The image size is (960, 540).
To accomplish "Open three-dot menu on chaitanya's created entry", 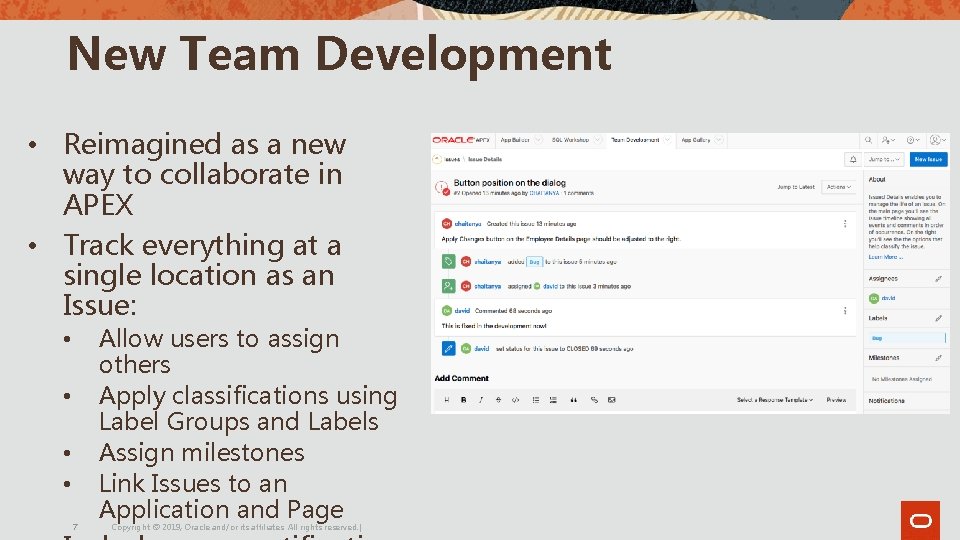I will (x=845, y=224).
